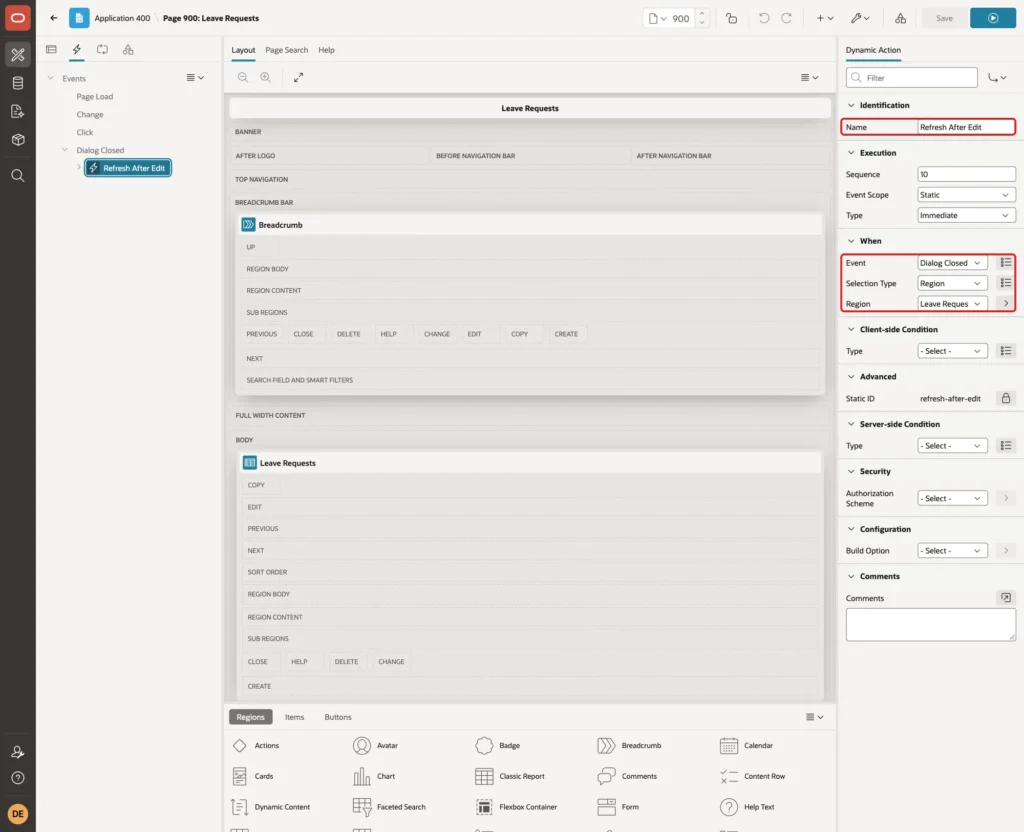Image resolution: width=1024 pixels, height=832 pixels.
Task: Collapse the Identification section
Action: click(x=851, y=105)
